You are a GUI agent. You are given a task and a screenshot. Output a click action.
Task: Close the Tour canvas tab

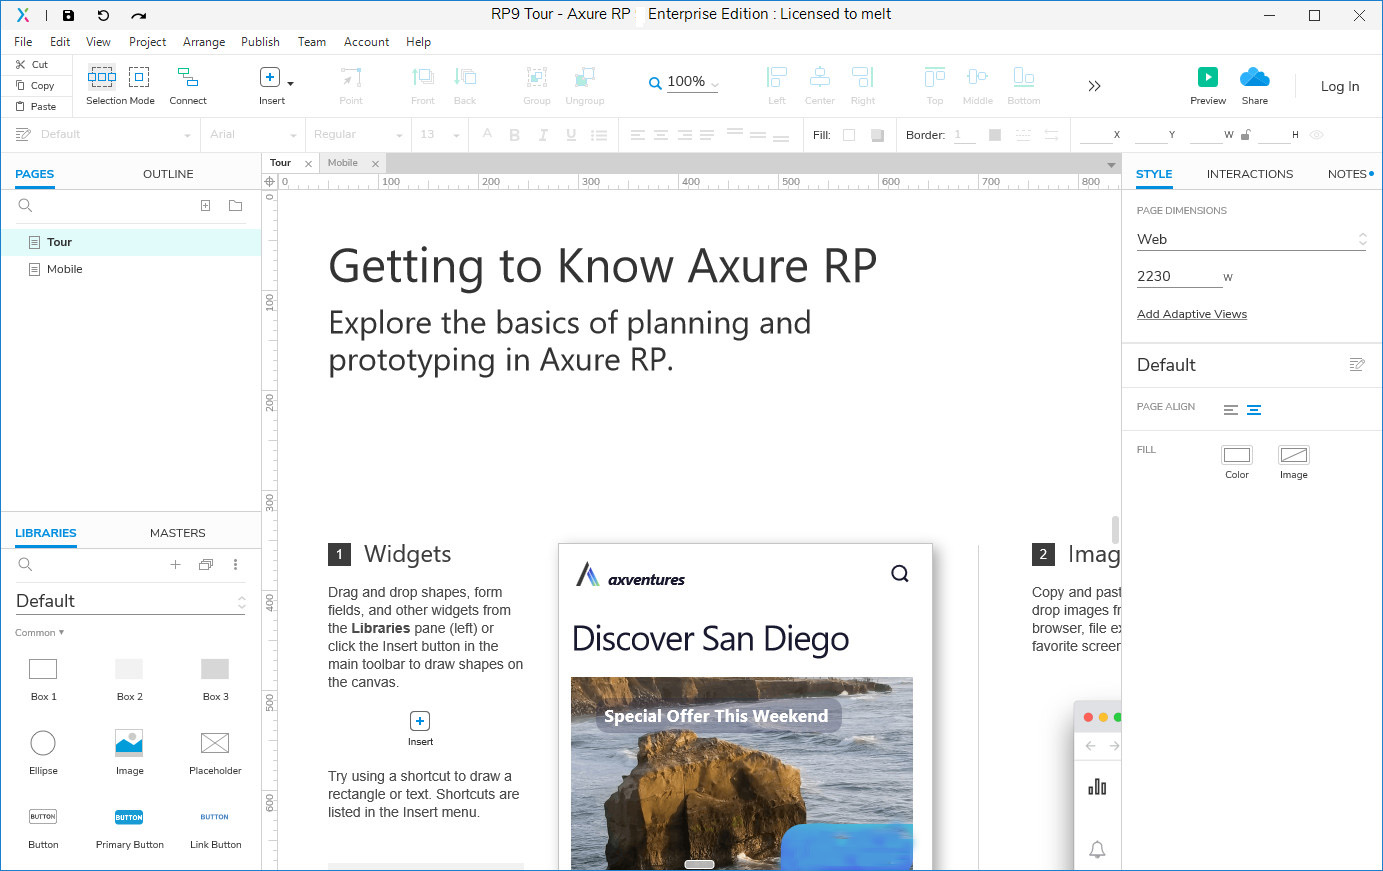(x=308, y=164)
